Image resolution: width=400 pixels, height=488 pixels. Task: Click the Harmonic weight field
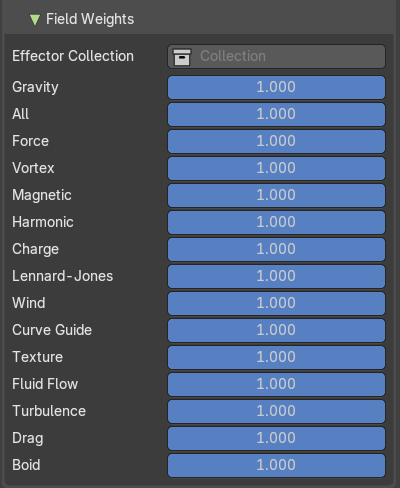point(276,222)
